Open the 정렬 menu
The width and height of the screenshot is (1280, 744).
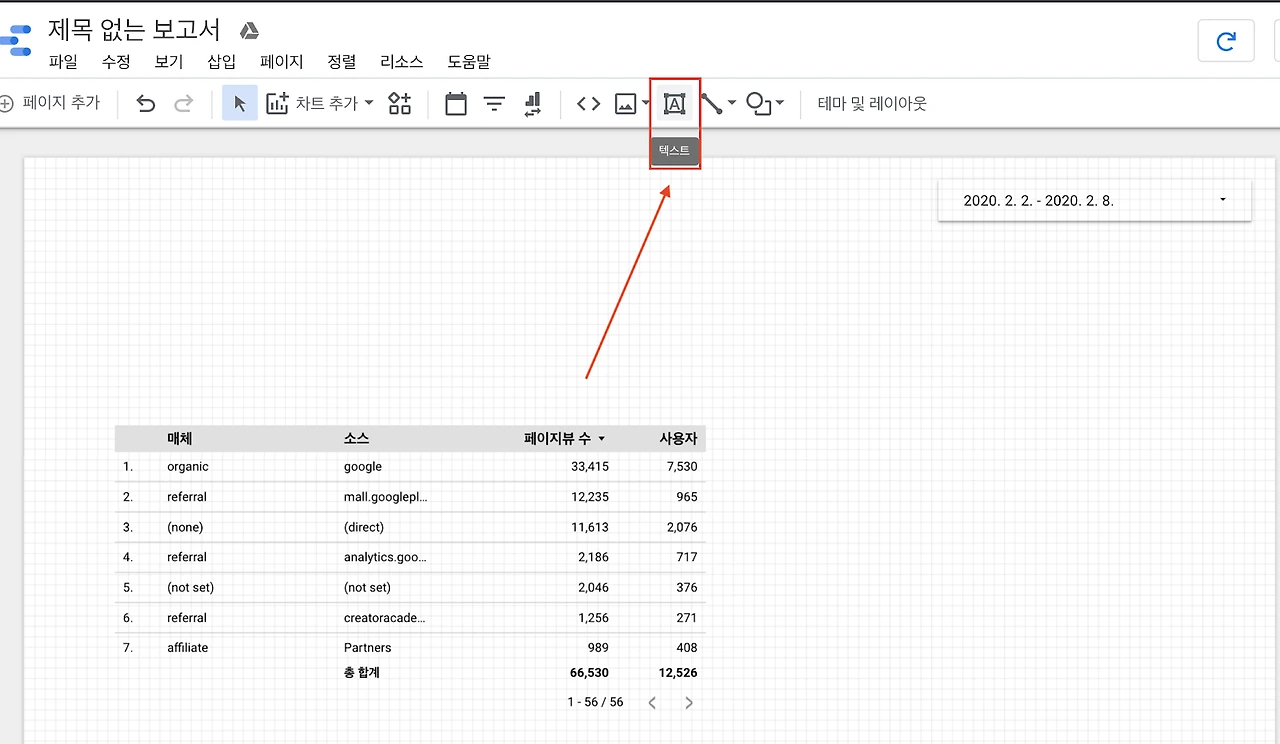click(342, 62)
